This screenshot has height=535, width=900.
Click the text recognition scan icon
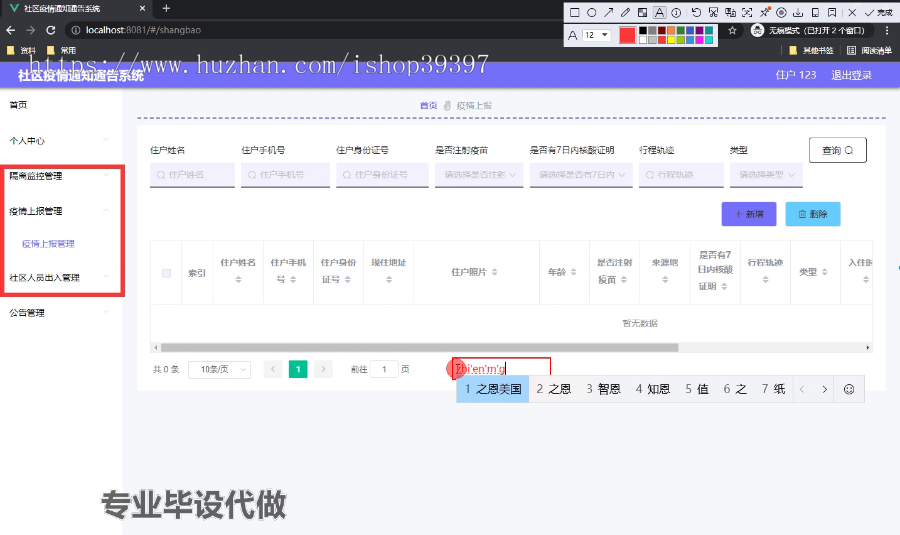coord(747,12)
